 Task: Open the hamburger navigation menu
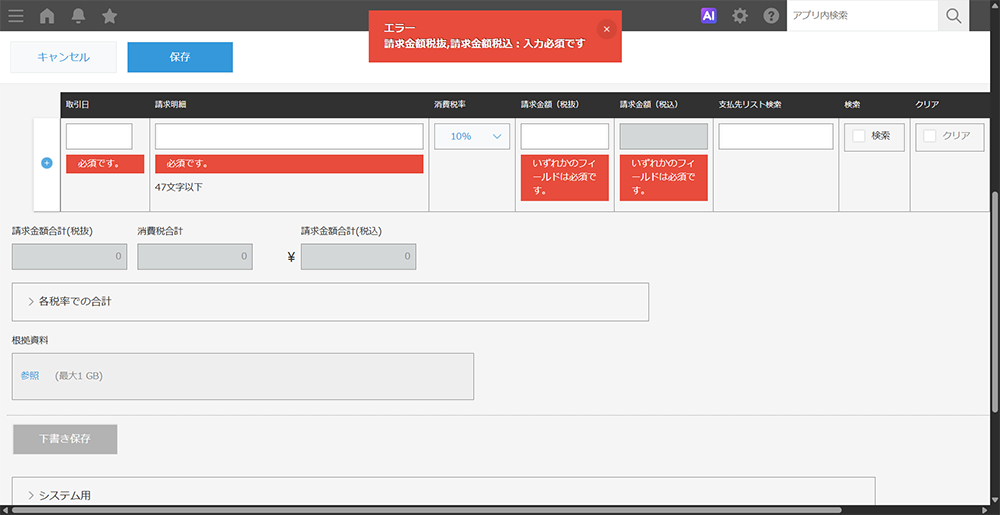(x=16, y=15)
